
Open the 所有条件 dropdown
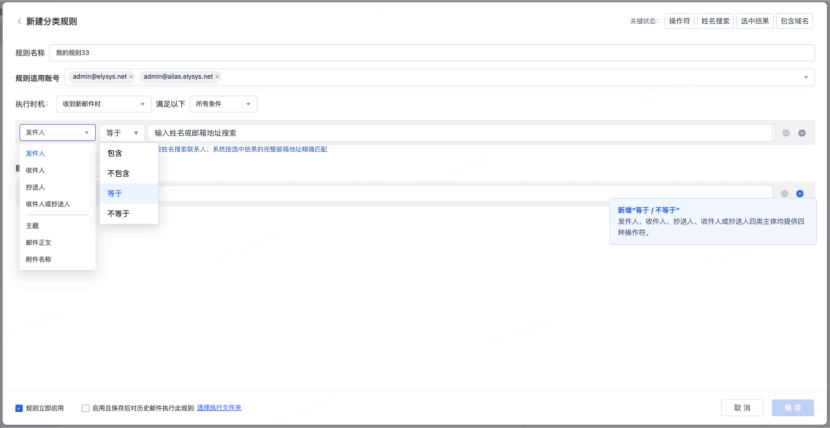[x=223, y=104]
